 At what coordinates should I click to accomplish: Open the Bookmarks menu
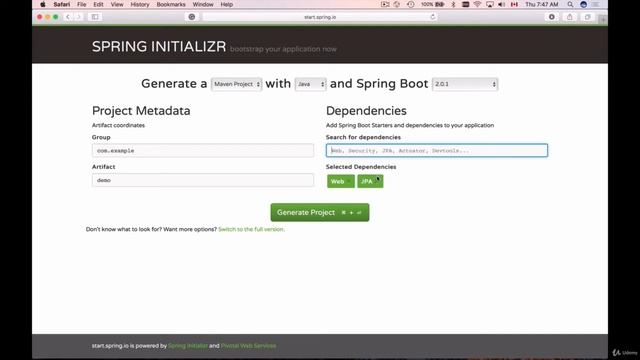(x=171, y=4)
